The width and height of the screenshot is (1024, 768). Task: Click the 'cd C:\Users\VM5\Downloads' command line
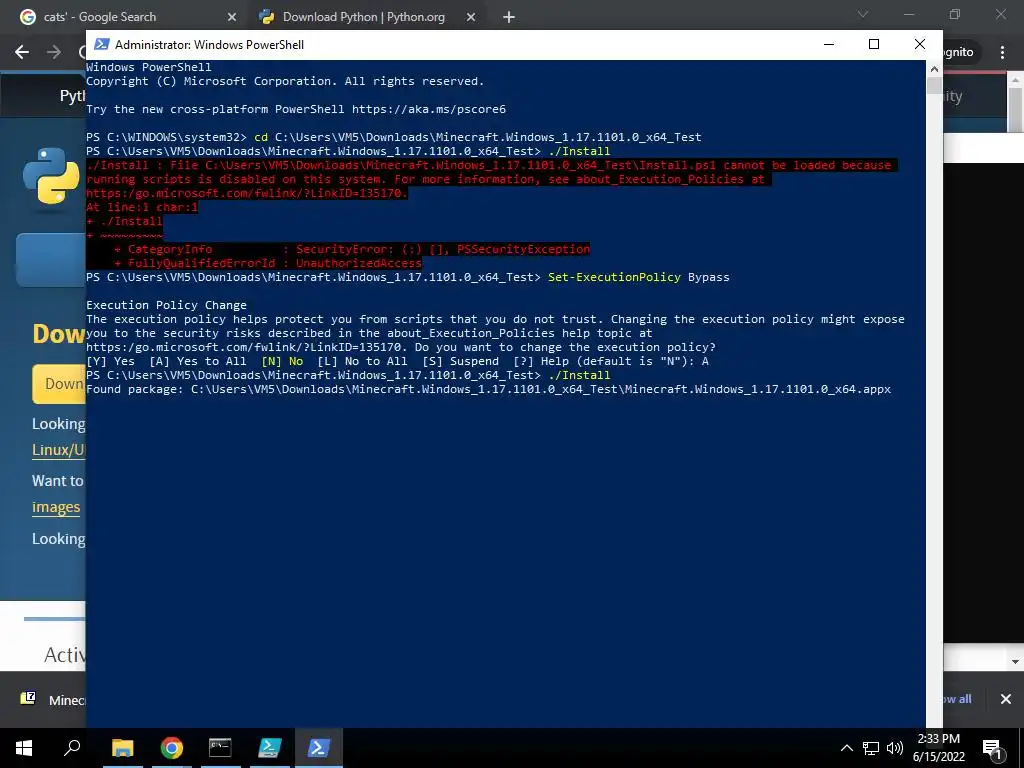(x=477, y=137)
